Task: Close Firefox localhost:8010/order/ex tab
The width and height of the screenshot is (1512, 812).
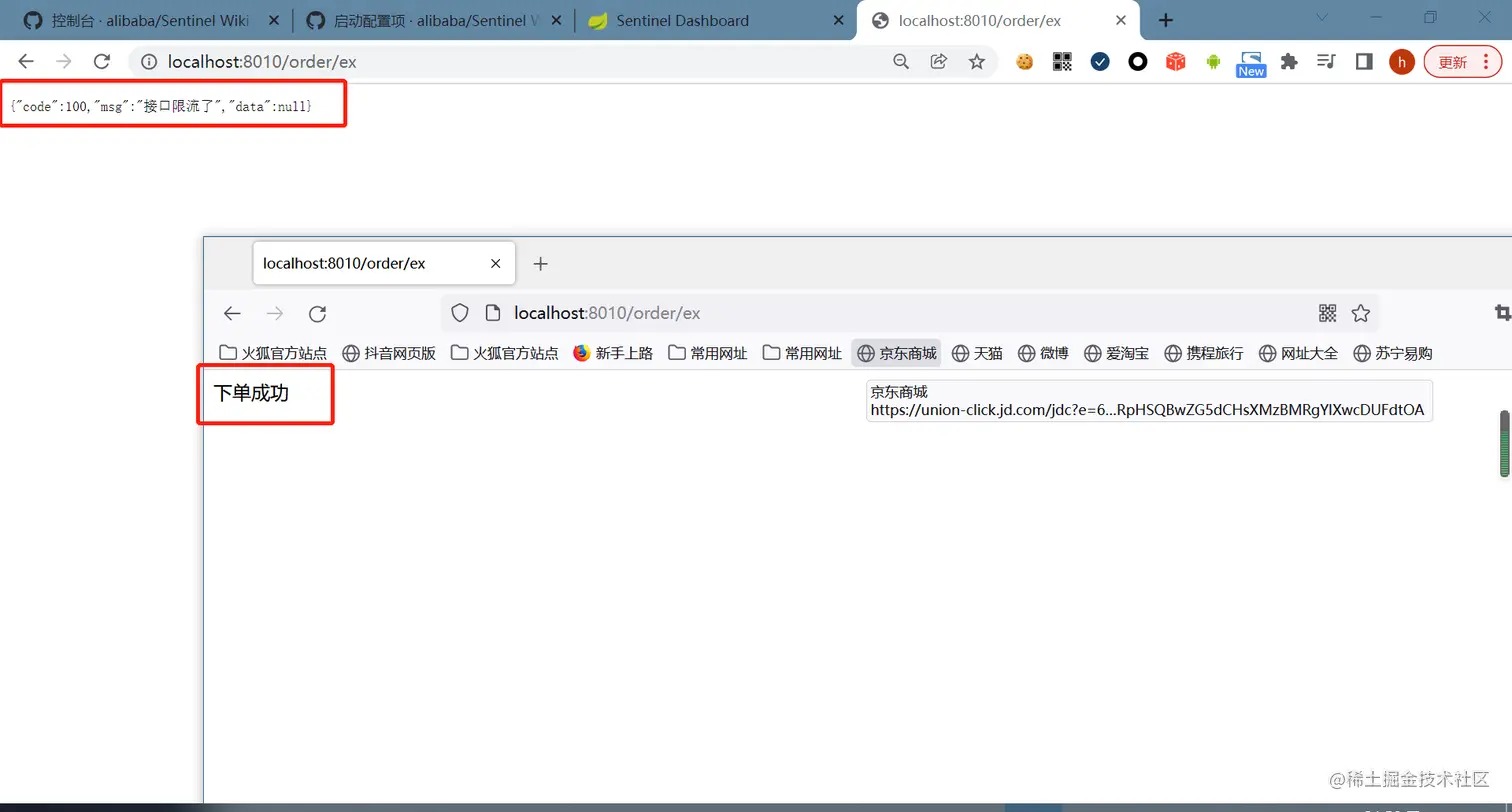Action: tap(495, 264)
